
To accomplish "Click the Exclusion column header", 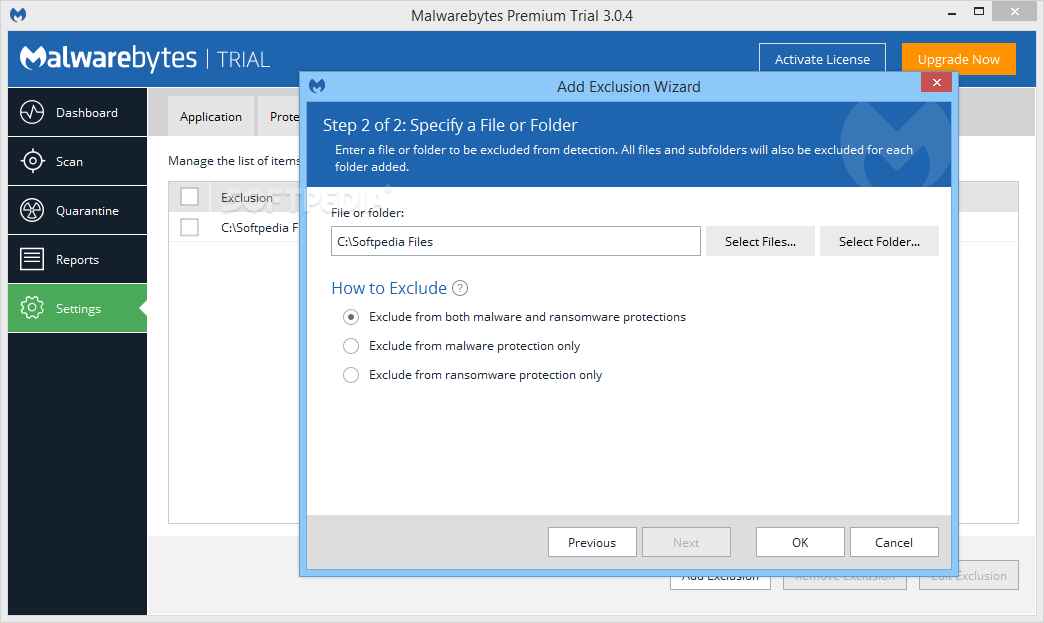I will tap(247, 198).
